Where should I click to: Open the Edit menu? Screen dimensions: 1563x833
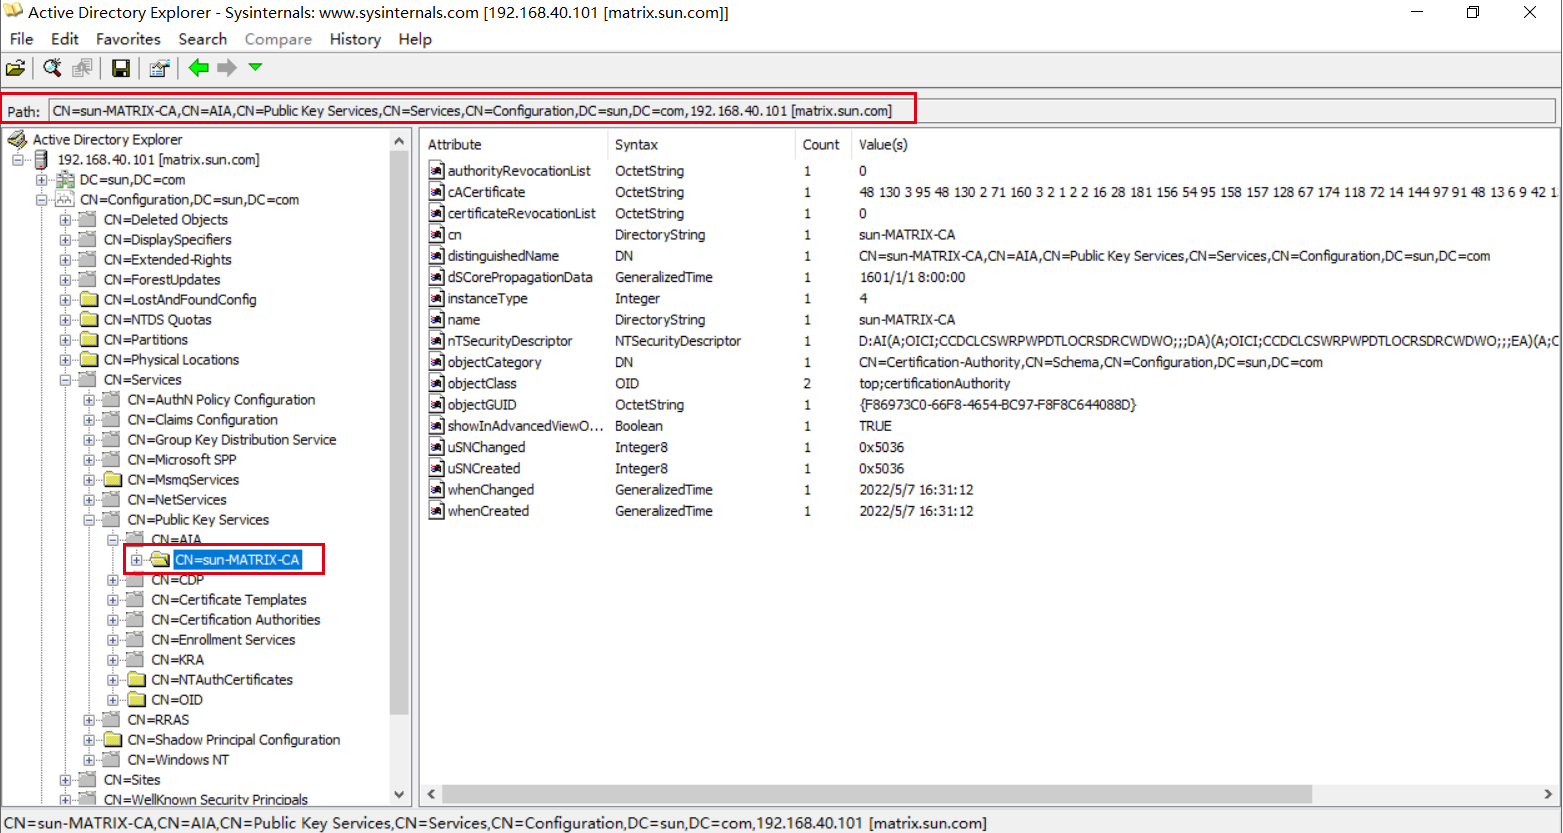pyautogui.click(x=65, y=39)
